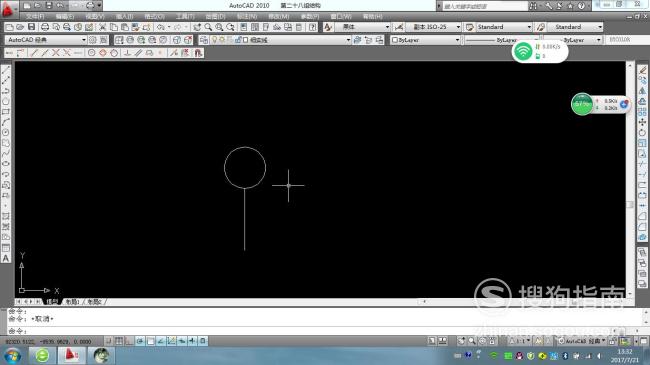Toggle Polar tracking in status bar
650x365 pixels.
point(140,341)
